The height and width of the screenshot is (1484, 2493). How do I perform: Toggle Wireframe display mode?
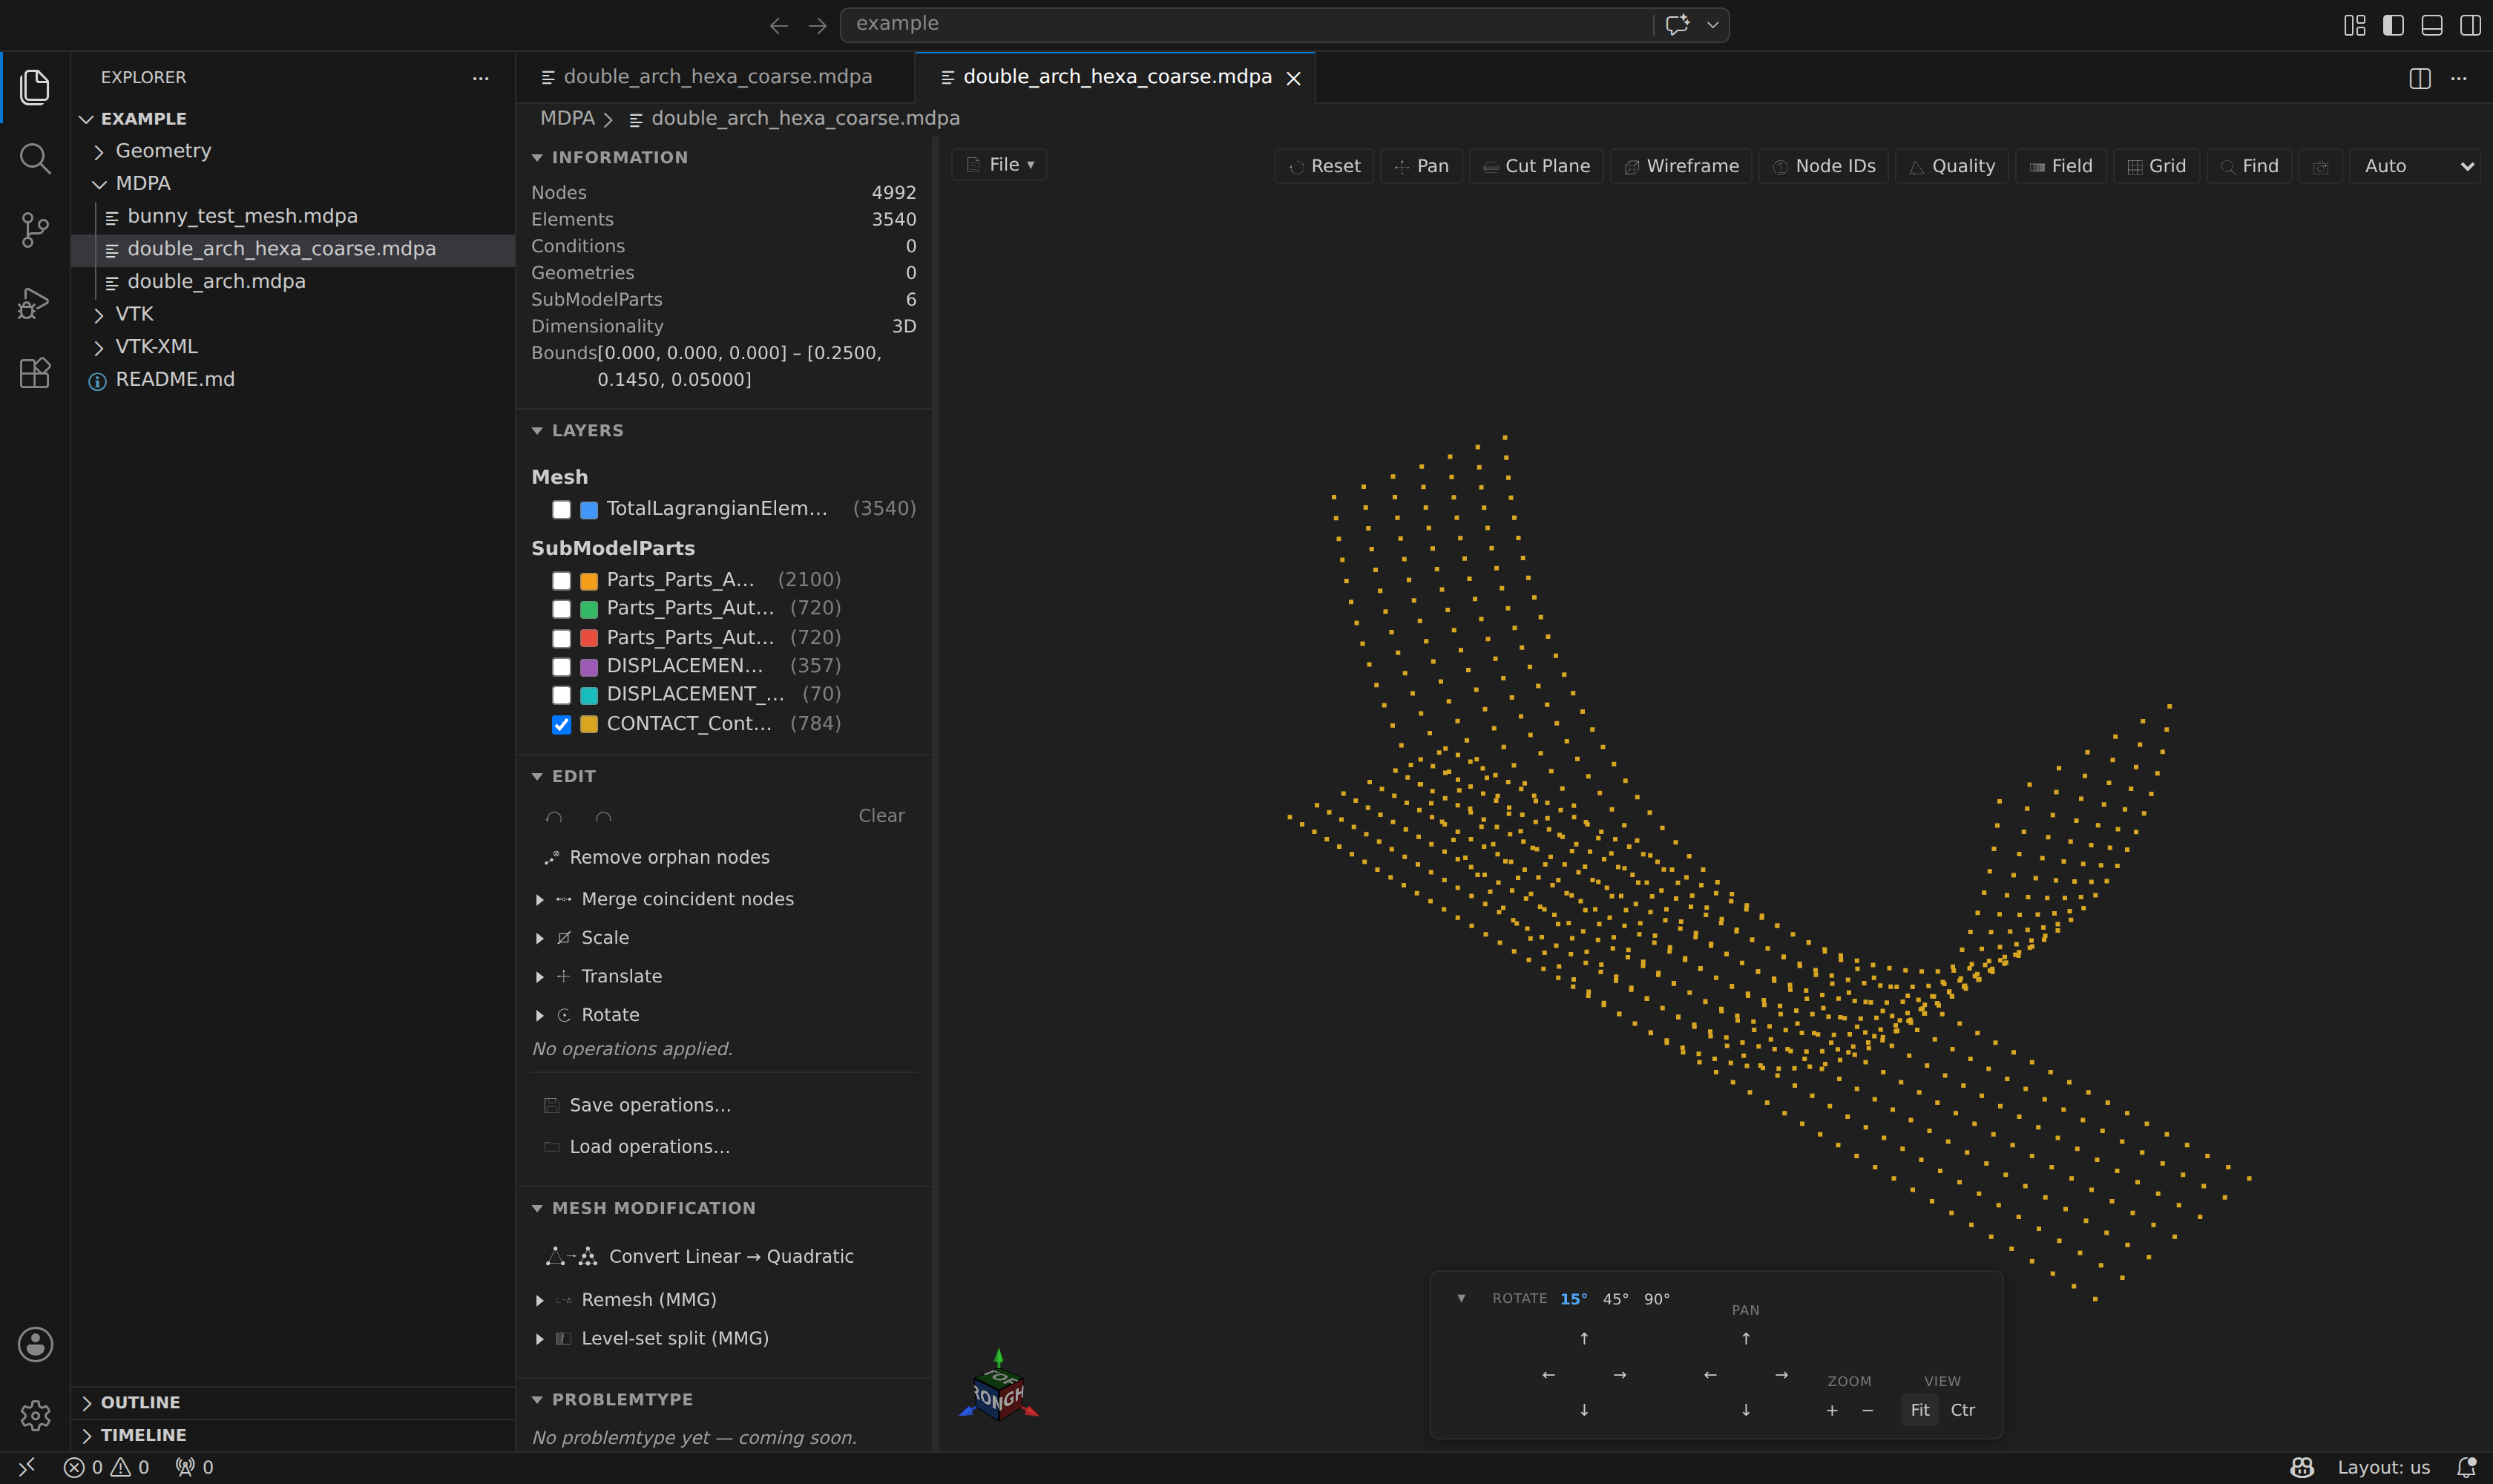tap(1681, 166)
